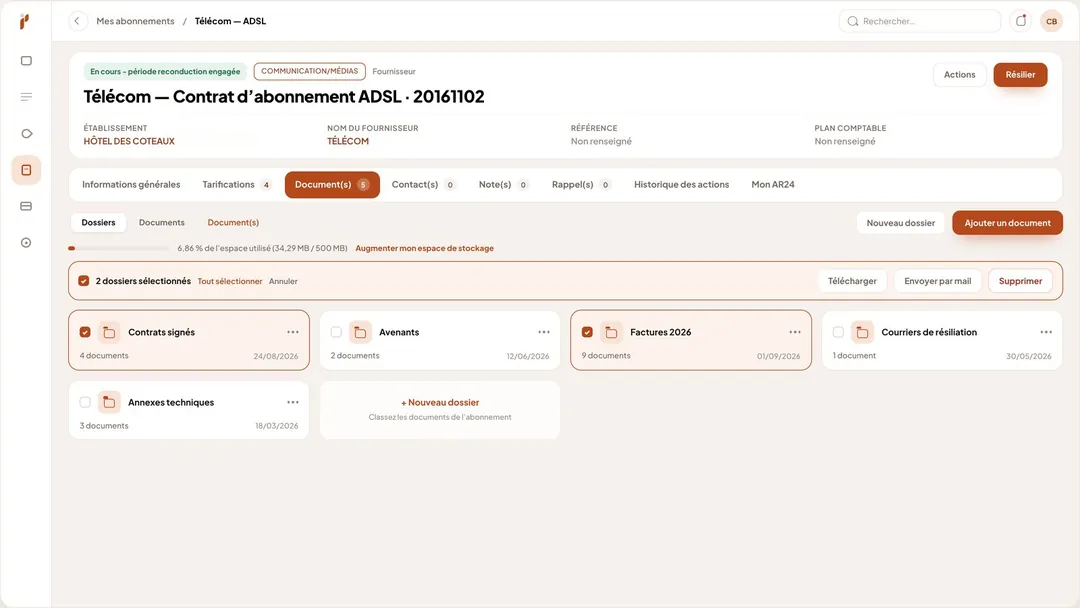Open Historique des actions tab
The height and width of the screenshot is (608, 1080).
[x=681, y=185]
